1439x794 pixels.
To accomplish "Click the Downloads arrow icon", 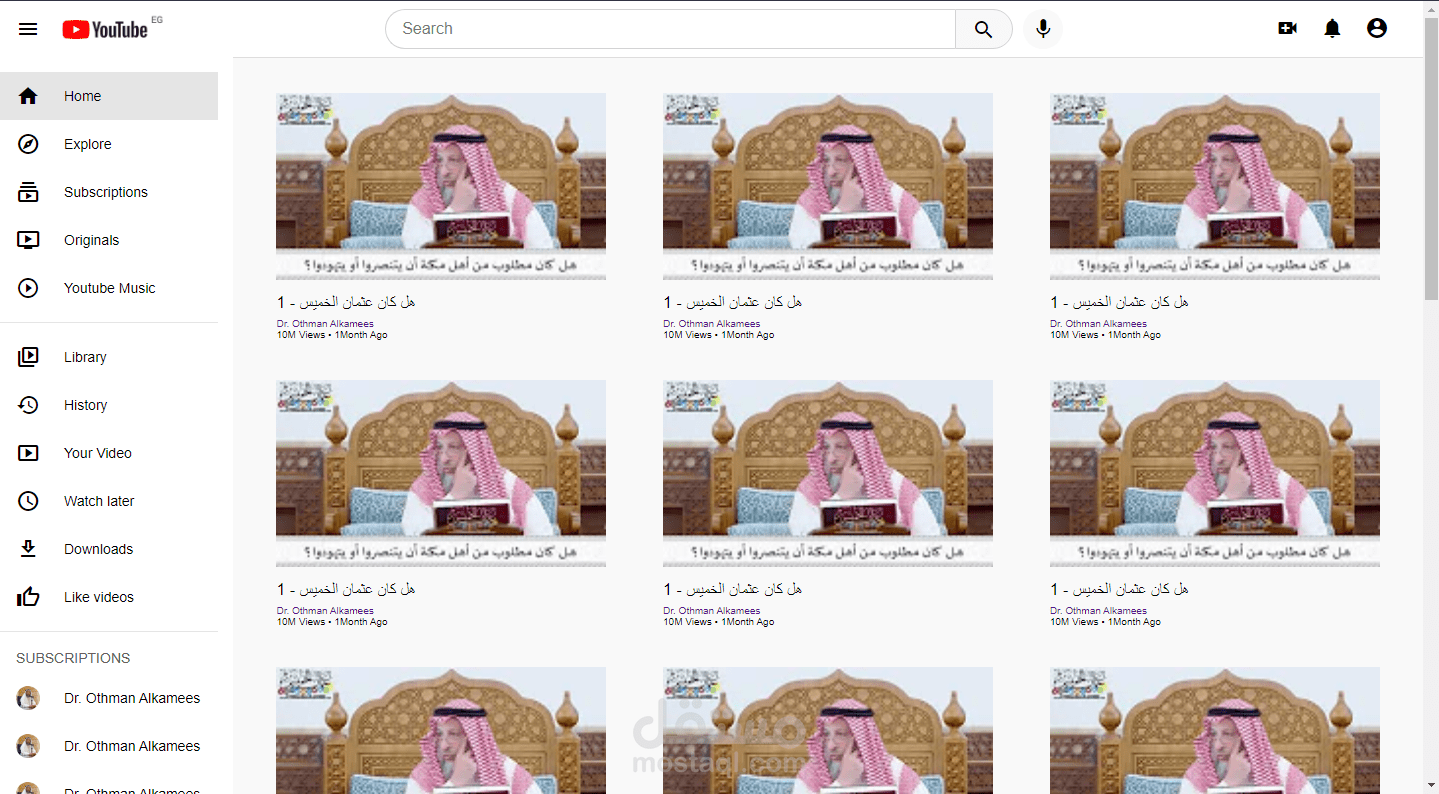I will click(28, 549).
